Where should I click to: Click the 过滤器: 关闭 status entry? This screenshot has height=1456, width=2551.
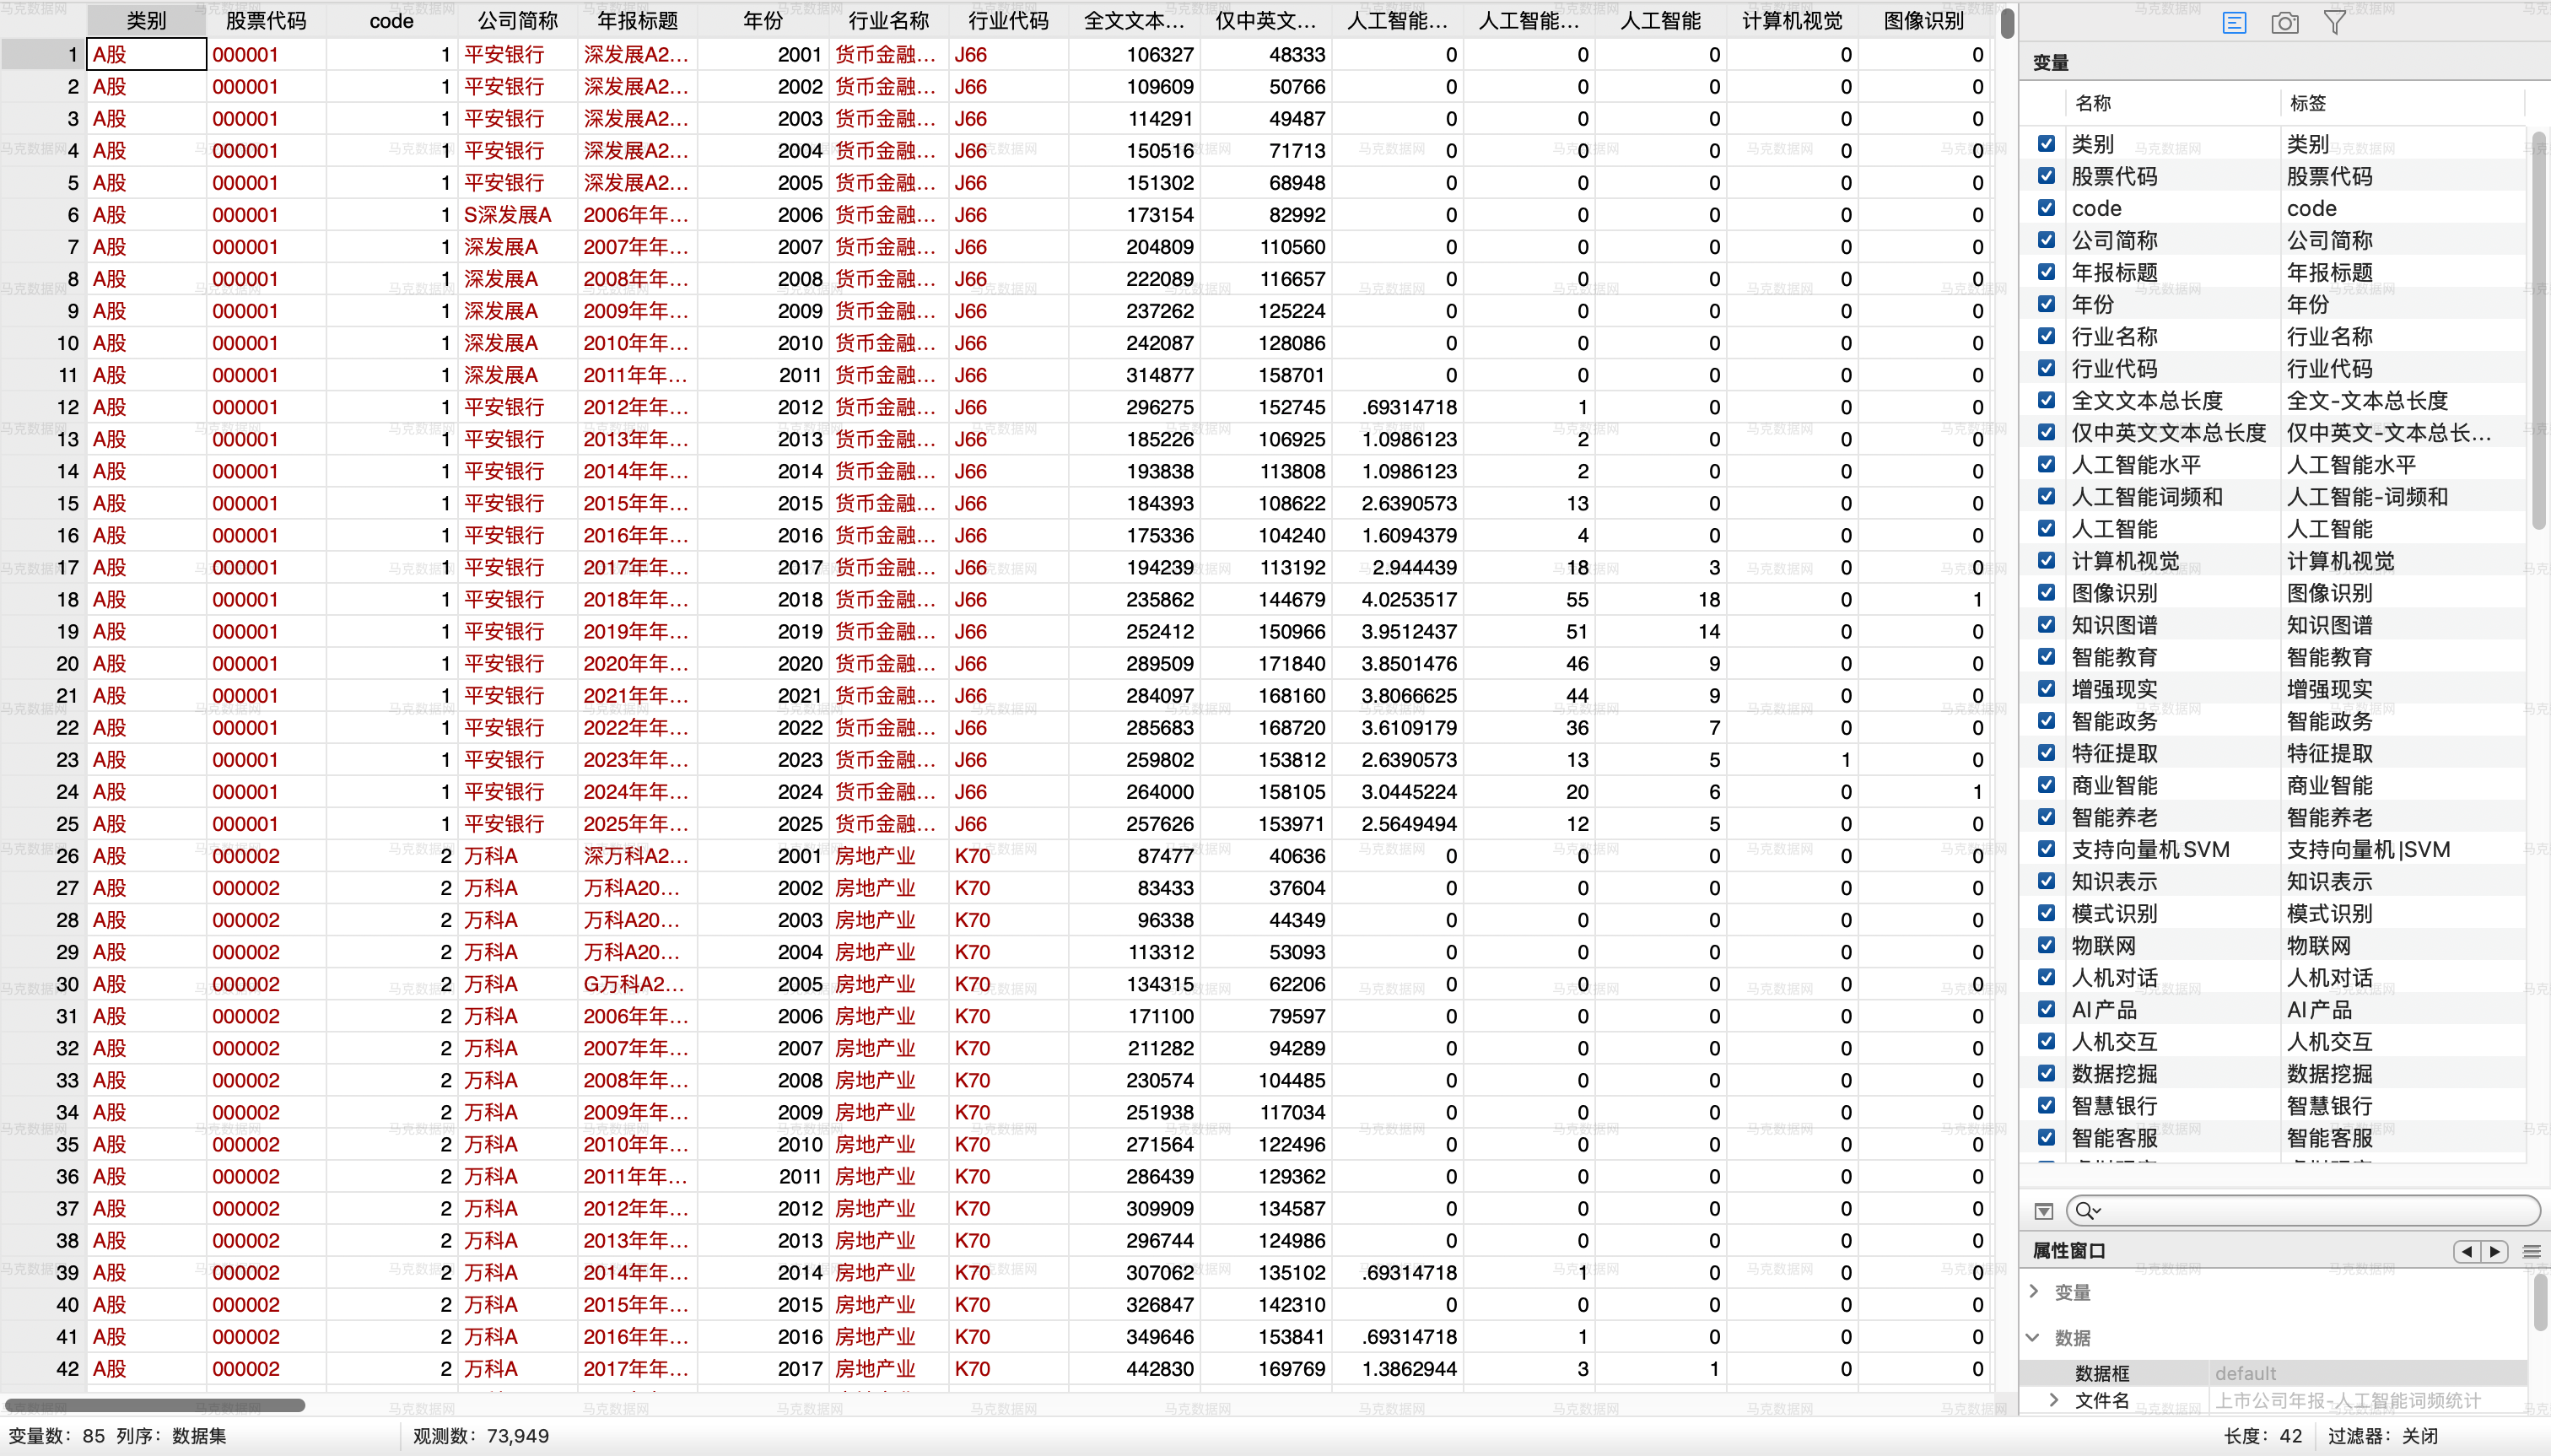[2382, 1436]
